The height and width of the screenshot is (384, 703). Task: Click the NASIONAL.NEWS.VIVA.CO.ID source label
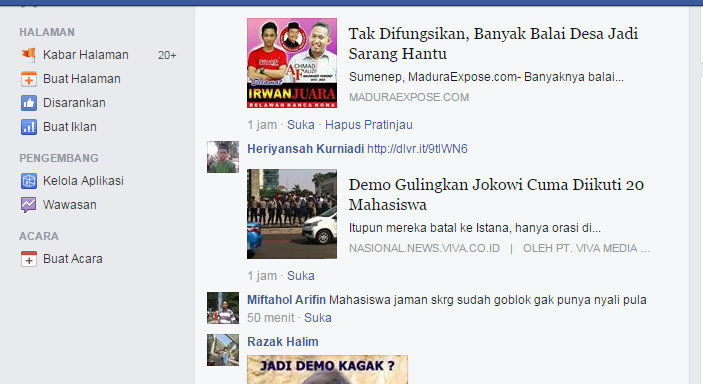point(424,249)
